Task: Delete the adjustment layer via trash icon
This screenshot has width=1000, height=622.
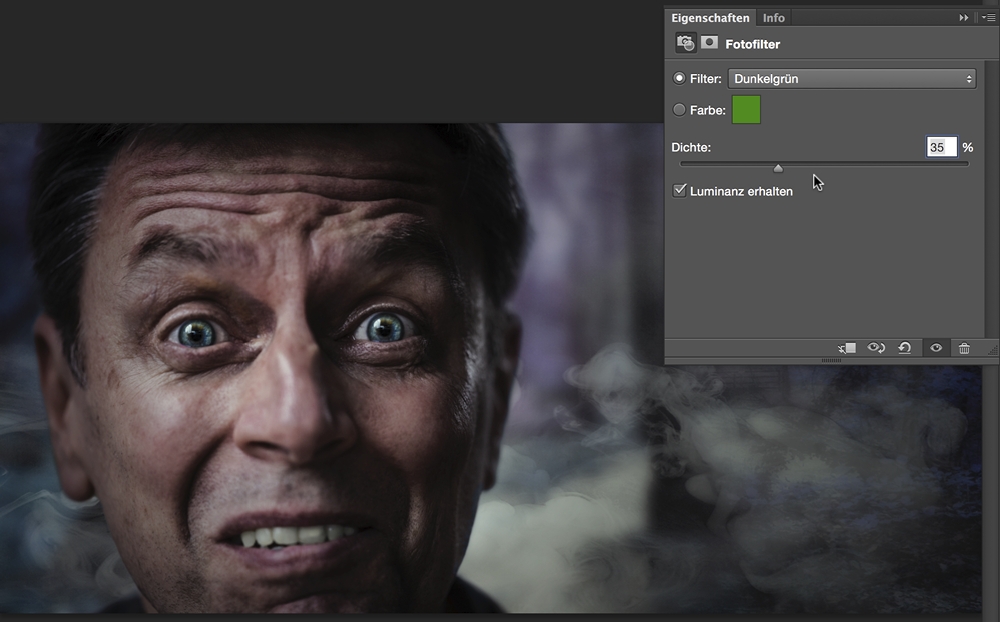Action: (964, 348)
